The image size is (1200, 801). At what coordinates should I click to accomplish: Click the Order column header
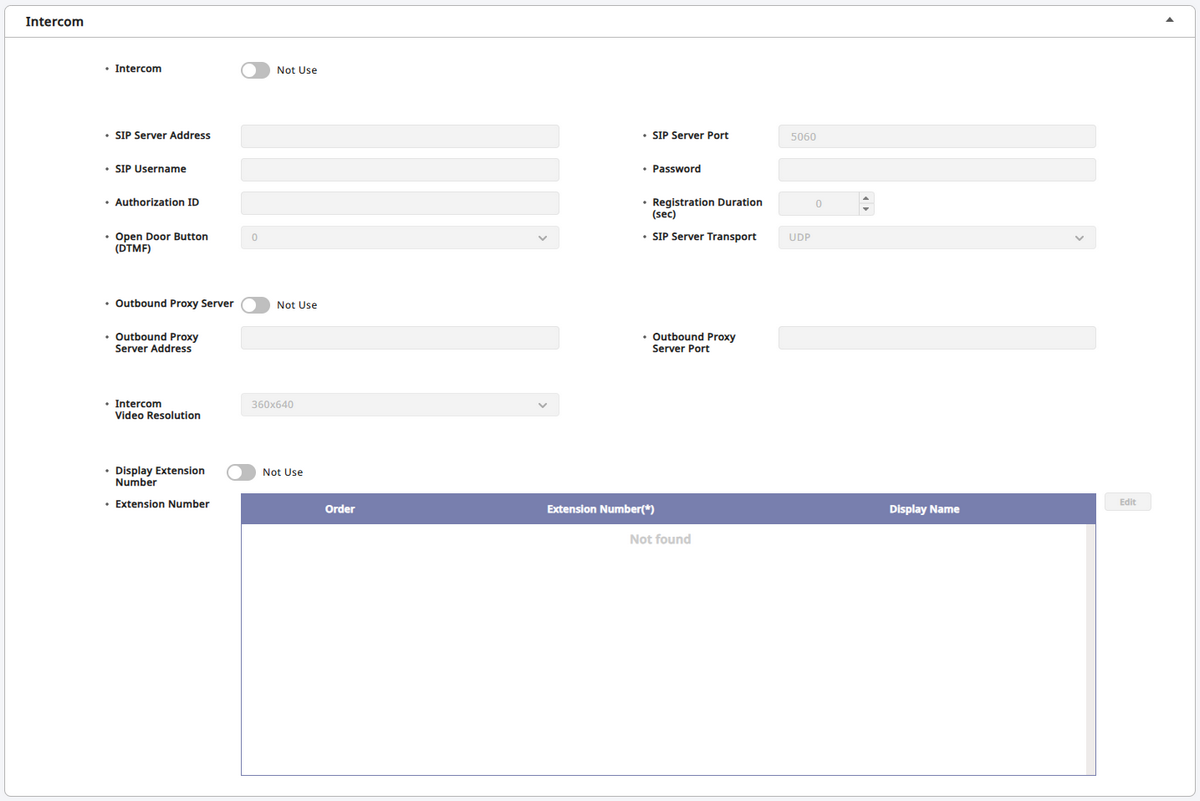click(340, 509)
